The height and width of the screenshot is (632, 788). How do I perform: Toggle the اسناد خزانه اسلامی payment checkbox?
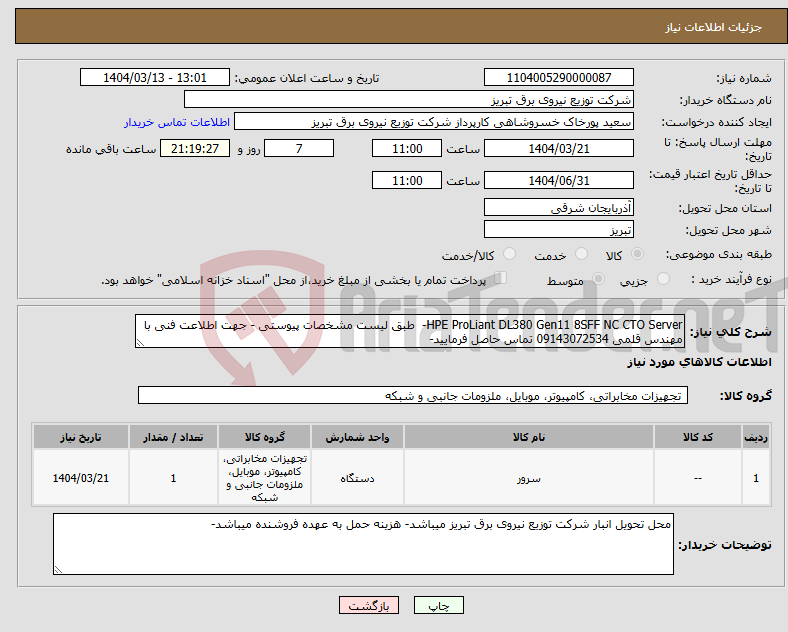[501, 278]
